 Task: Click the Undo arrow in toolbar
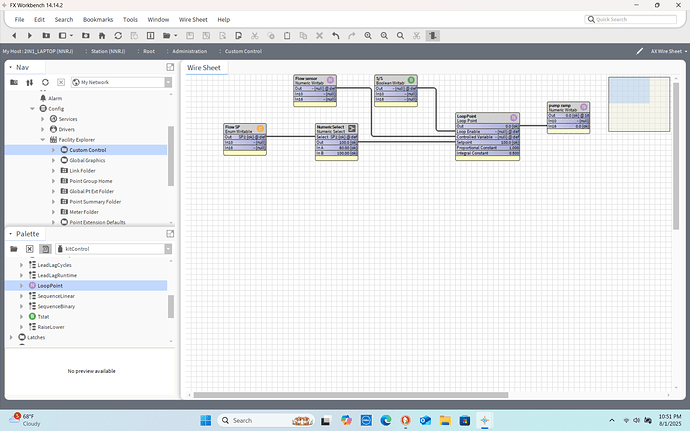[337, 36]
